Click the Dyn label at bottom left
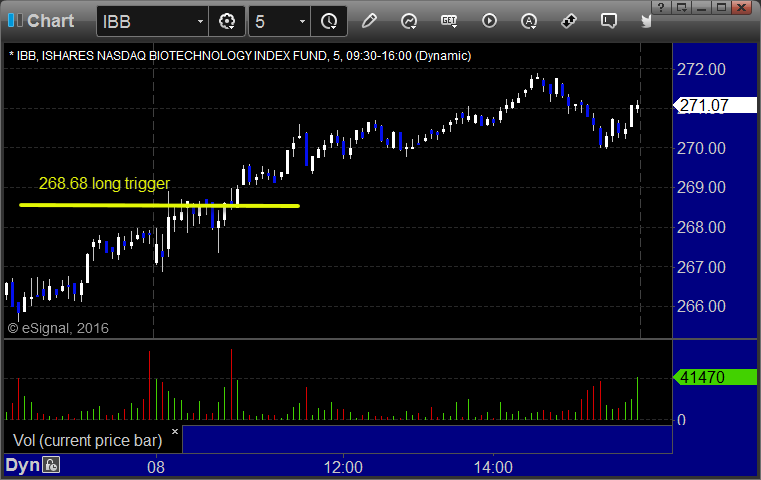Image resolution: width=761 pixels, height=480 pixels. point(22,465)
